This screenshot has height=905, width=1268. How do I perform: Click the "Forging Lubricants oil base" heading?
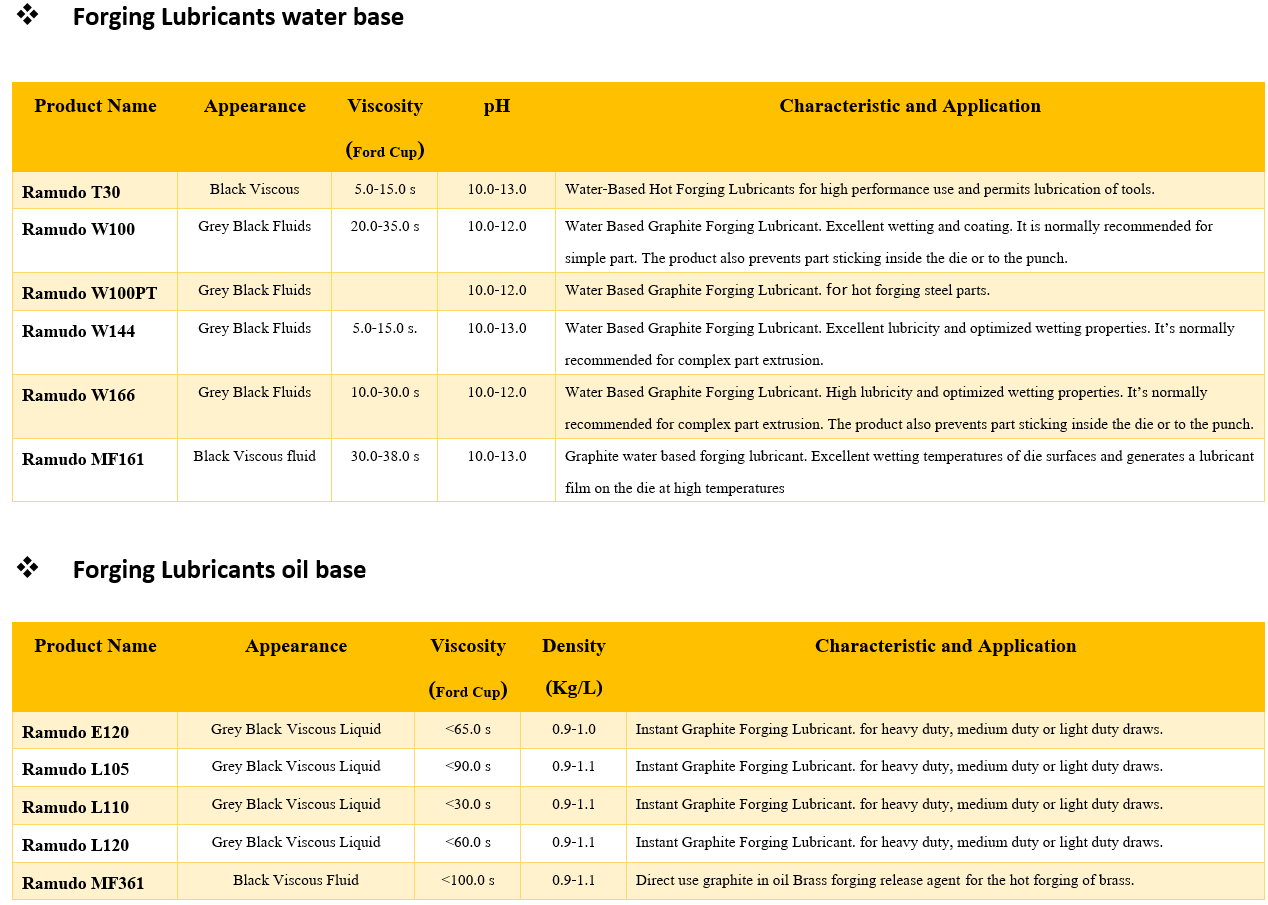219,570
